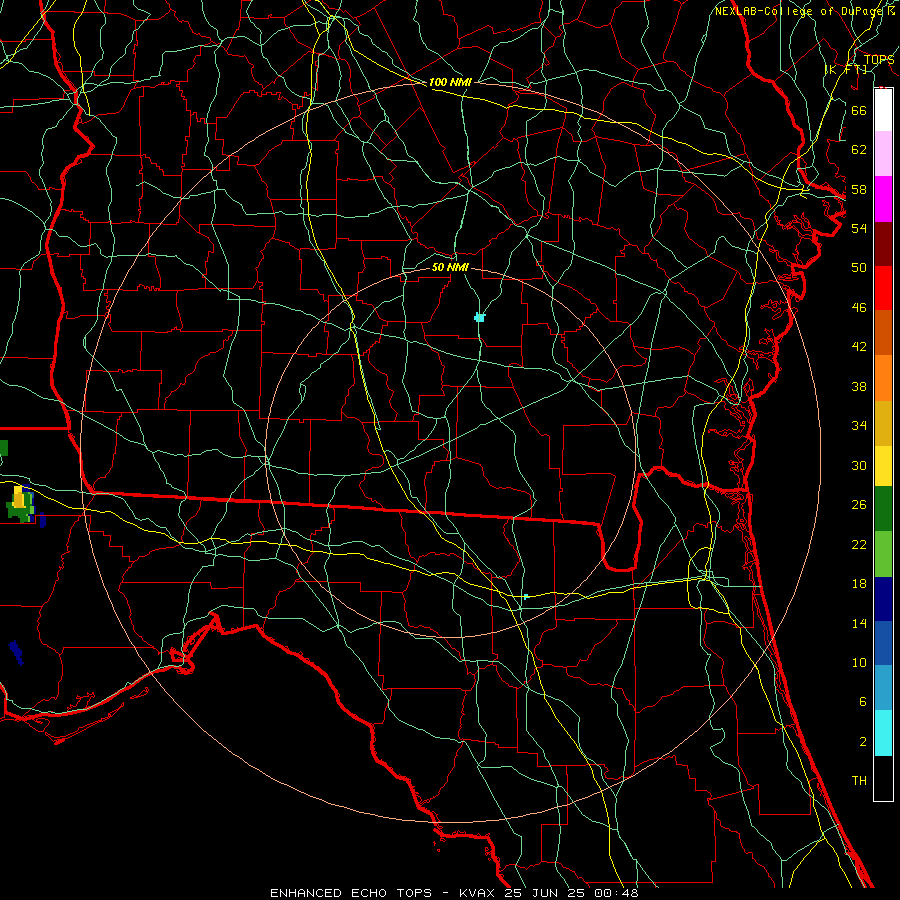The height and width of the screenshot is (900, 900).
Task: Click the magenta legend swatch
Action: 883,199
